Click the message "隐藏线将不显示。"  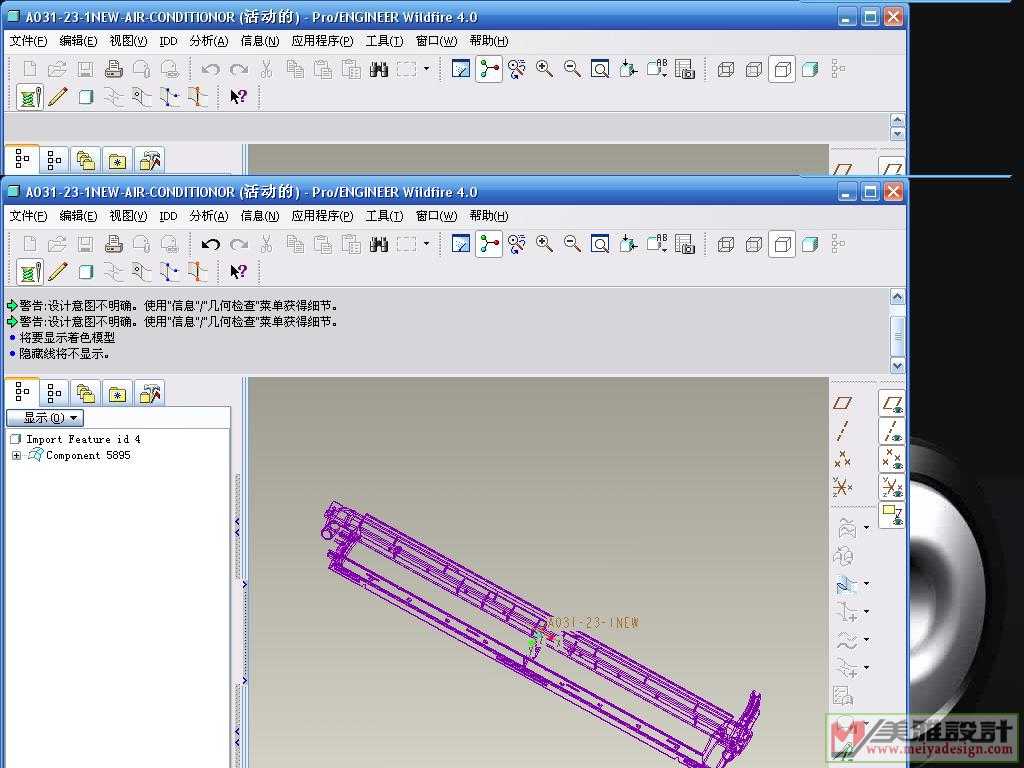(65, 354)
